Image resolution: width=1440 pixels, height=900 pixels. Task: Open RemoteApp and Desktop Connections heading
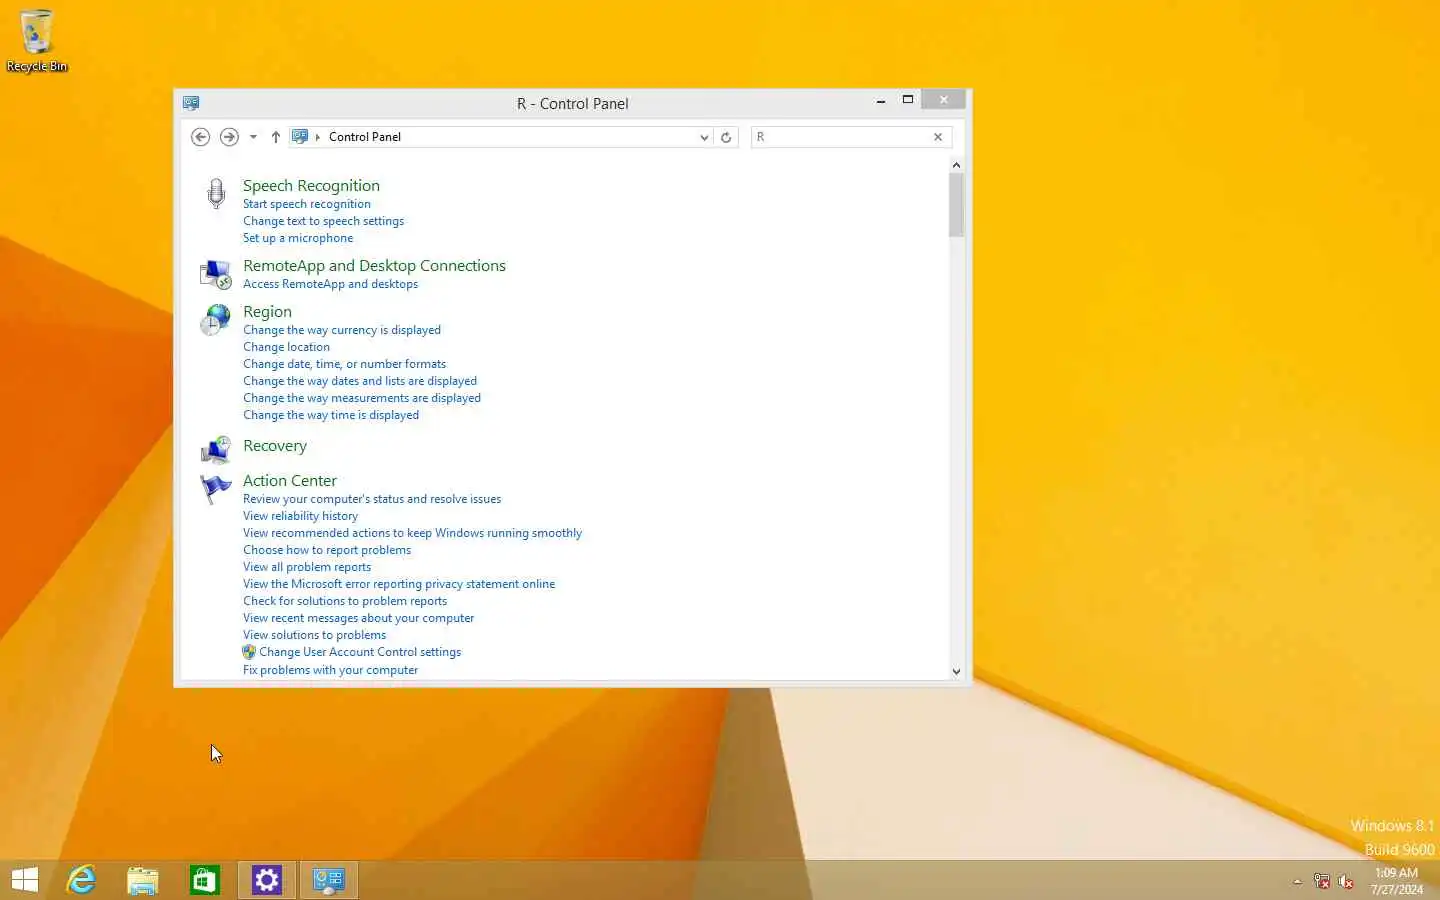(374, 265)
